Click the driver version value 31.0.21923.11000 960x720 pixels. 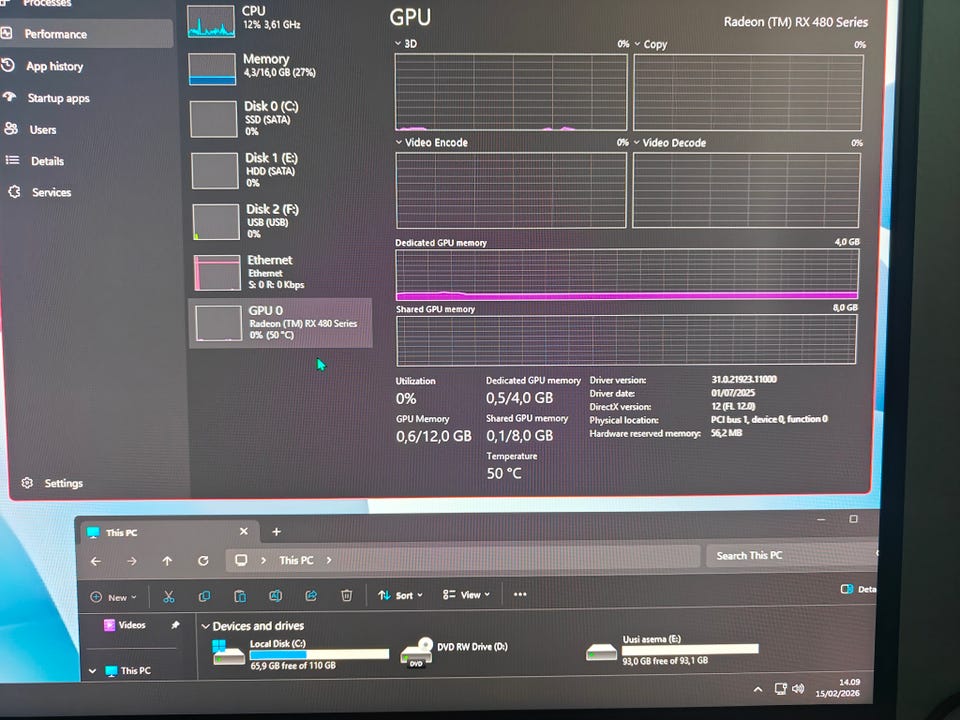pos(744,379)
